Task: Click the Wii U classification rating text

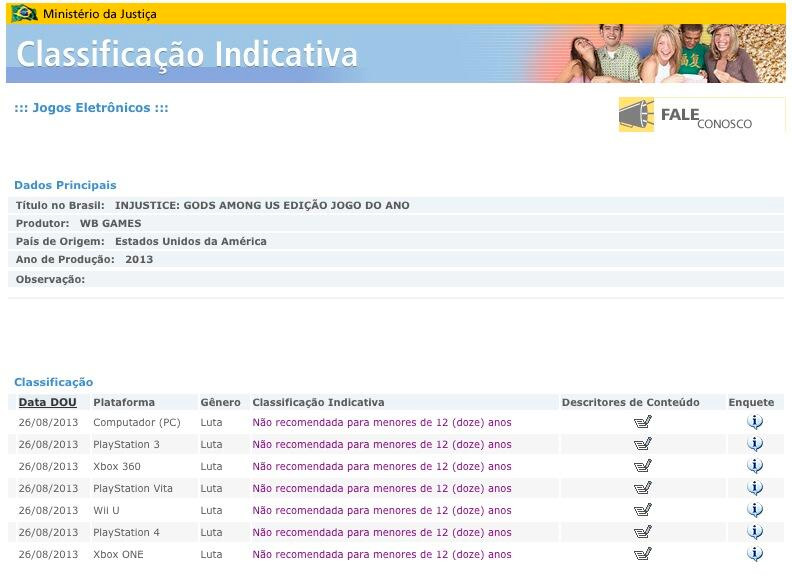Action: [381, 510]
